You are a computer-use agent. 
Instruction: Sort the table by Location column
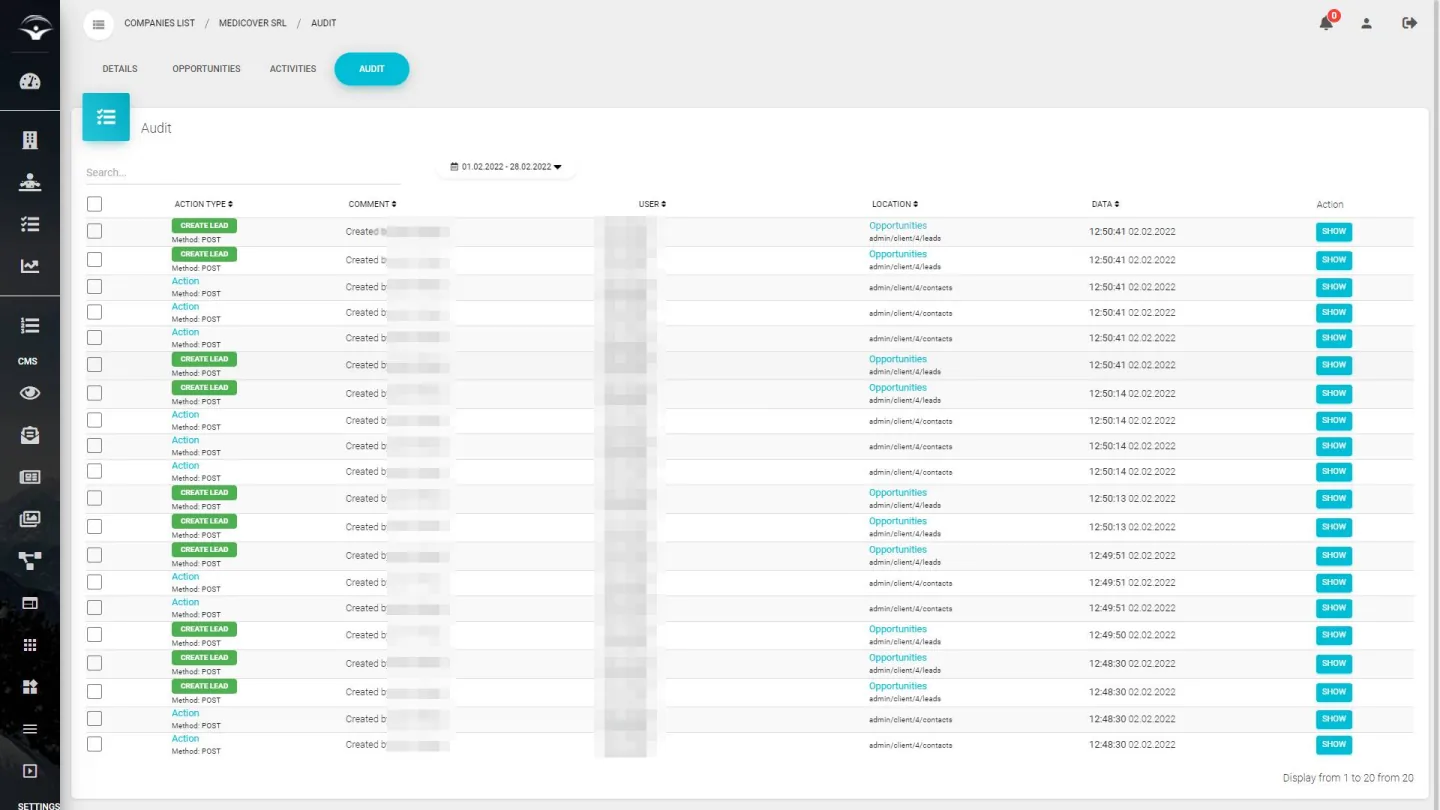pyautogui.click(x=895, y=204)
